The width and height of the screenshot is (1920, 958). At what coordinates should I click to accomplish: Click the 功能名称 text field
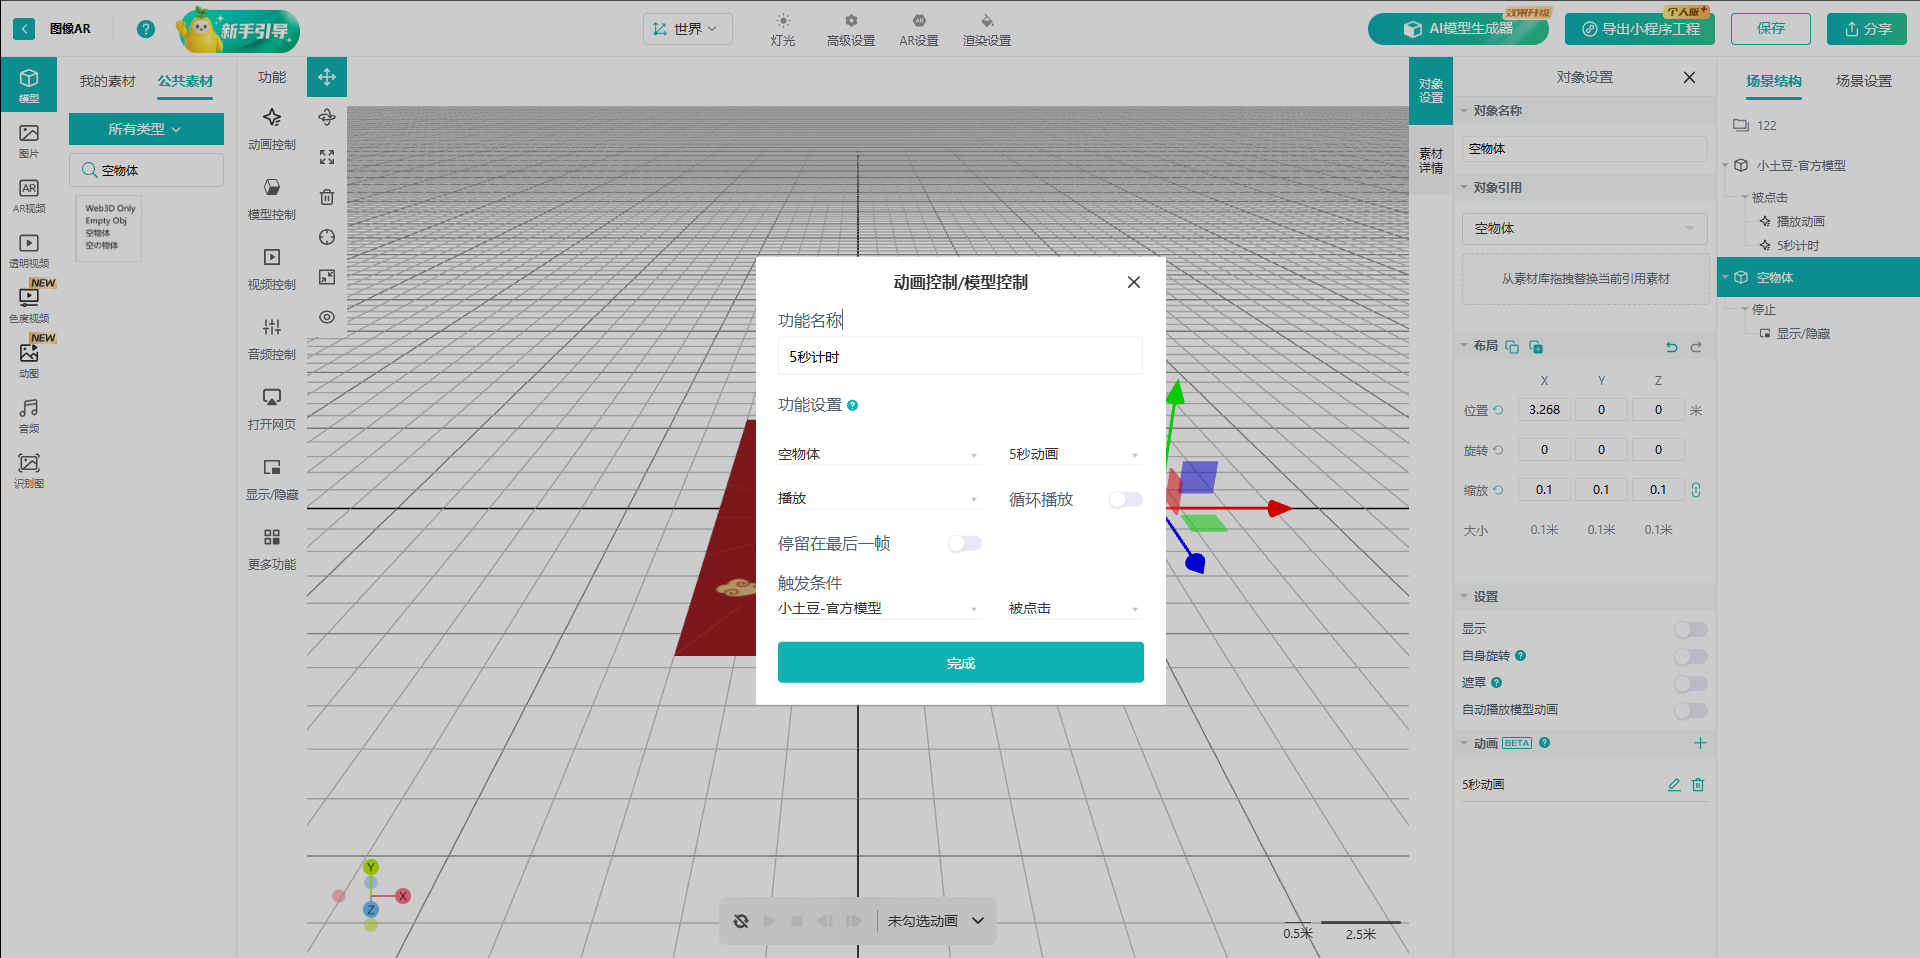[960, 357]
